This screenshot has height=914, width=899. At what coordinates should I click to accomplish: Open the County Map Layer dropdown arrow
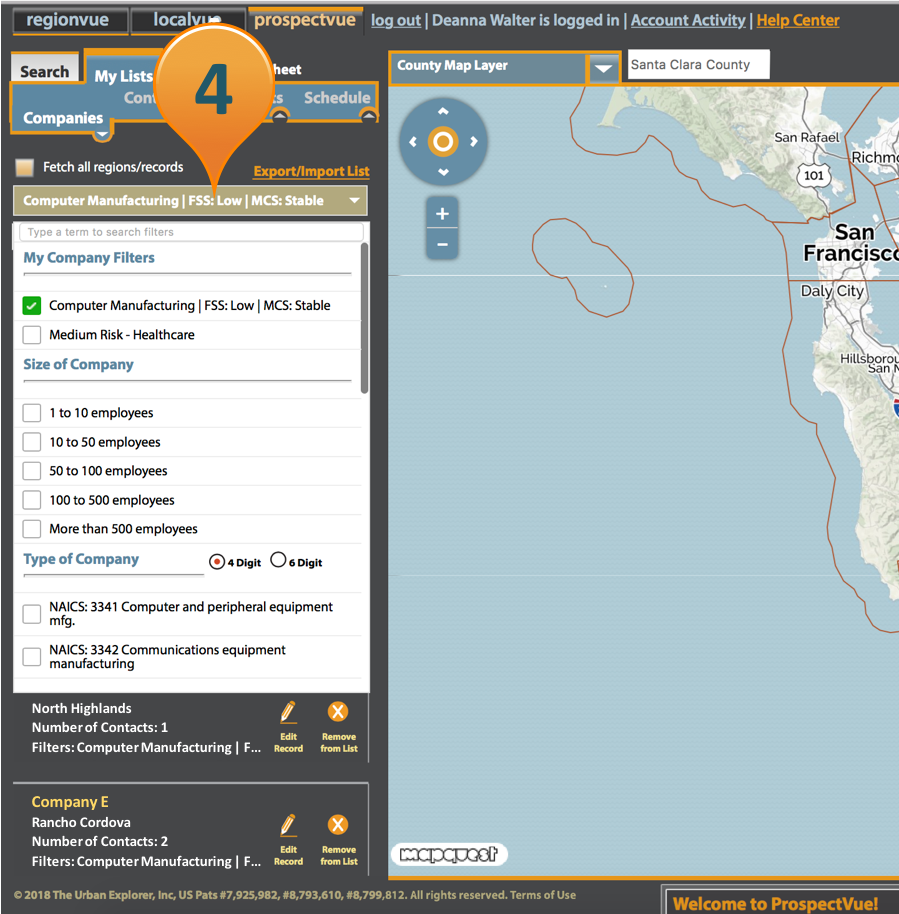click(603, 68)
